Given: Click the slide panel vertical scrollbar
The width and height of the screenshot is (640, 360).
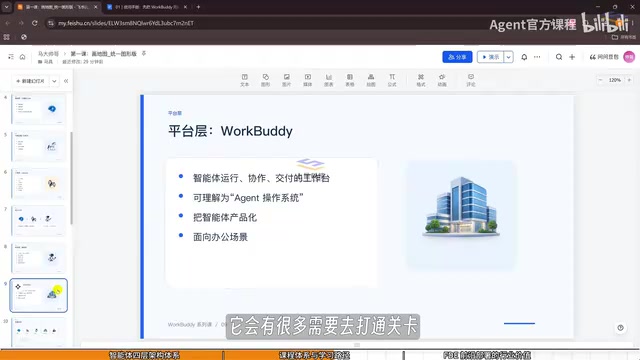Looking at the screenshot, I should tap(71, 178).
